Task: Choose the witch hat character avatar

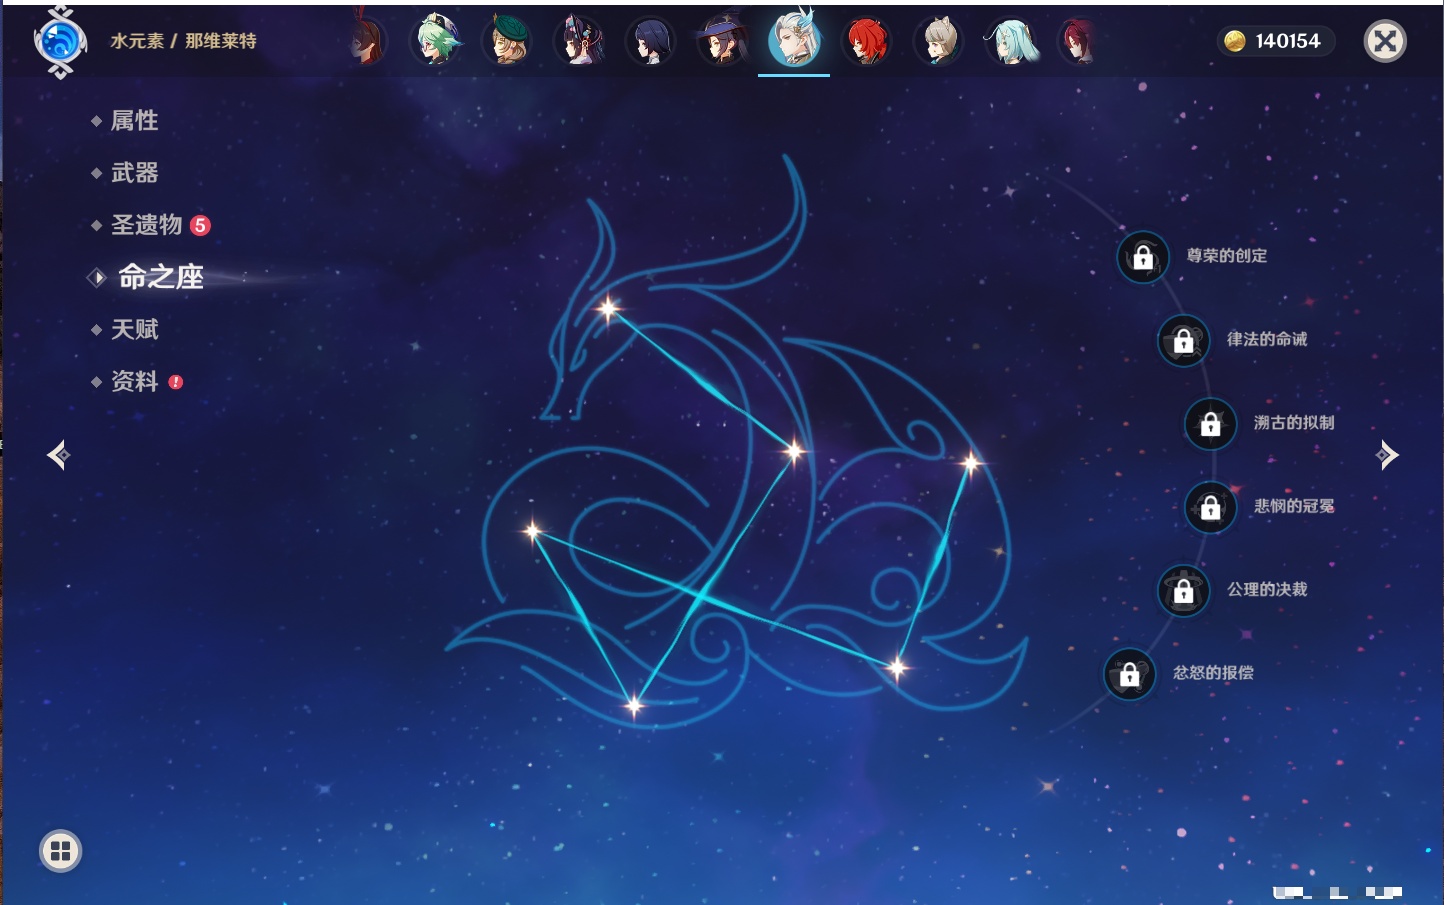Action: 722,41
